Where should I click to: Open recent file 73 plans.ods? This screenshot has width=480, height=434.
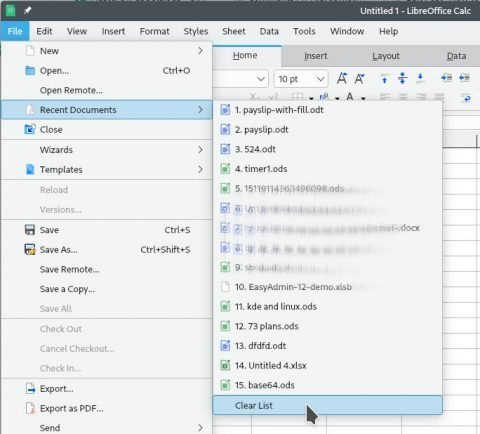328,326
